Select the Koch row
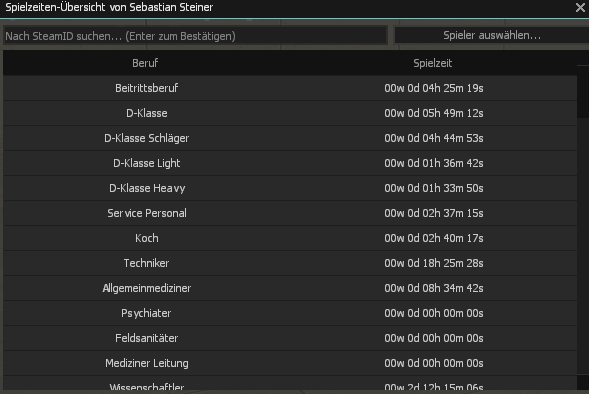The image size is (589, 394). tap(290, 238)
